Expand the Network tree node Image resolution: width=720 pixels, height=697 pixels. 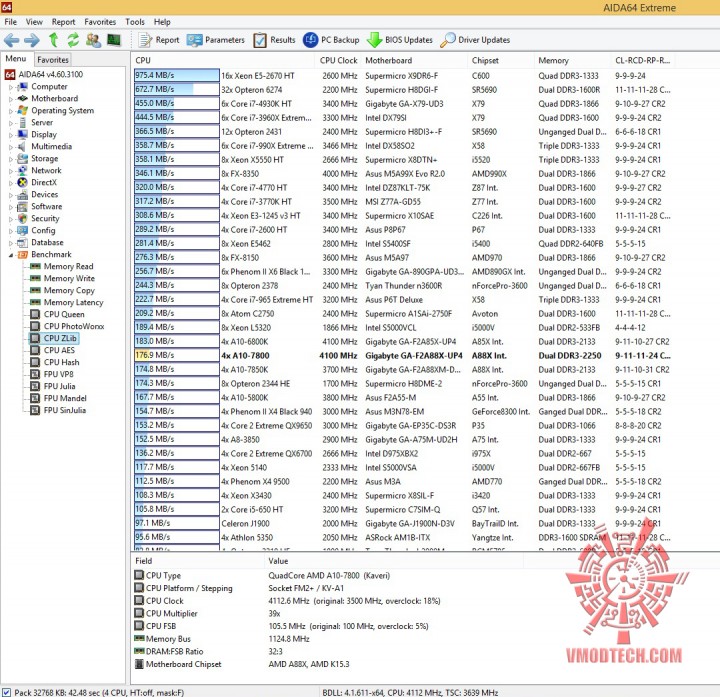pyautogui.click(x=11, y=170)
